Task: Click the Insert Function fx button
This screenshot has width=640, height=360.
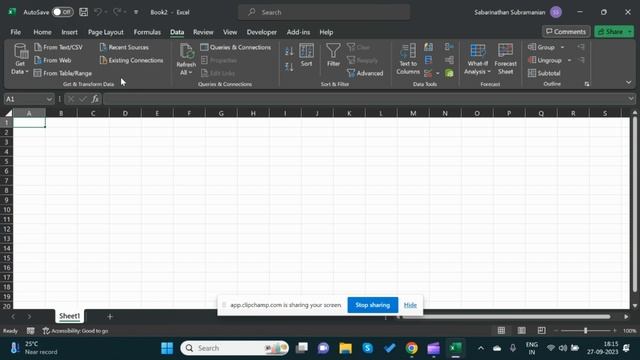Action: click(95, 99)
